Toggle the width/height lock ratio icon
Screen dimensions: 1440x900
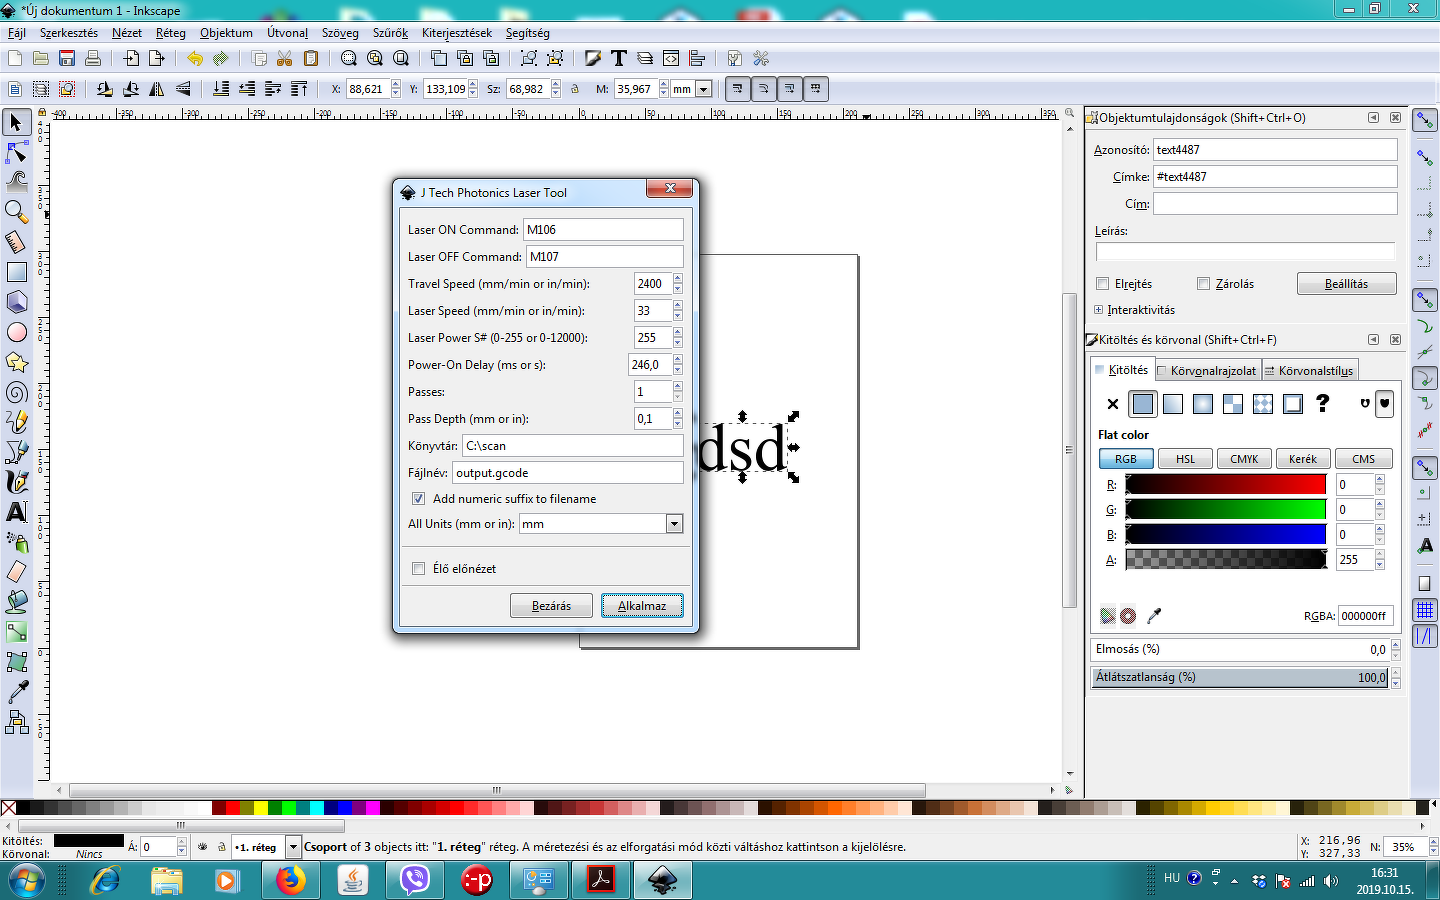[x=575, y=89]
